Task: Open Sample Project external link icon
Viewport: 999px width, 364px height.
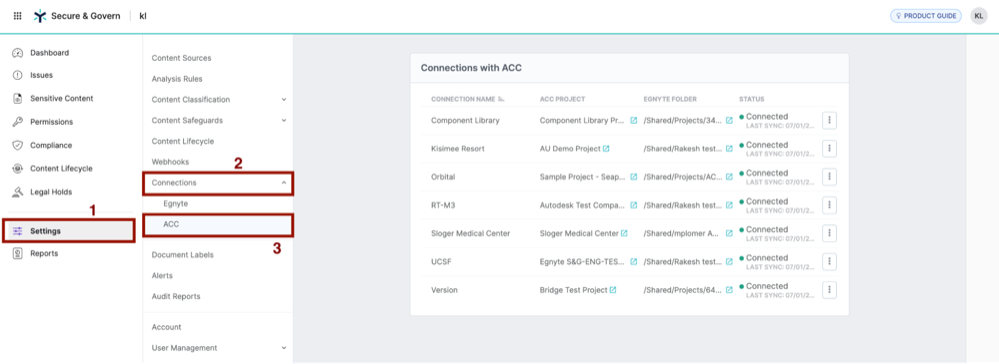Action: point(633,177)
